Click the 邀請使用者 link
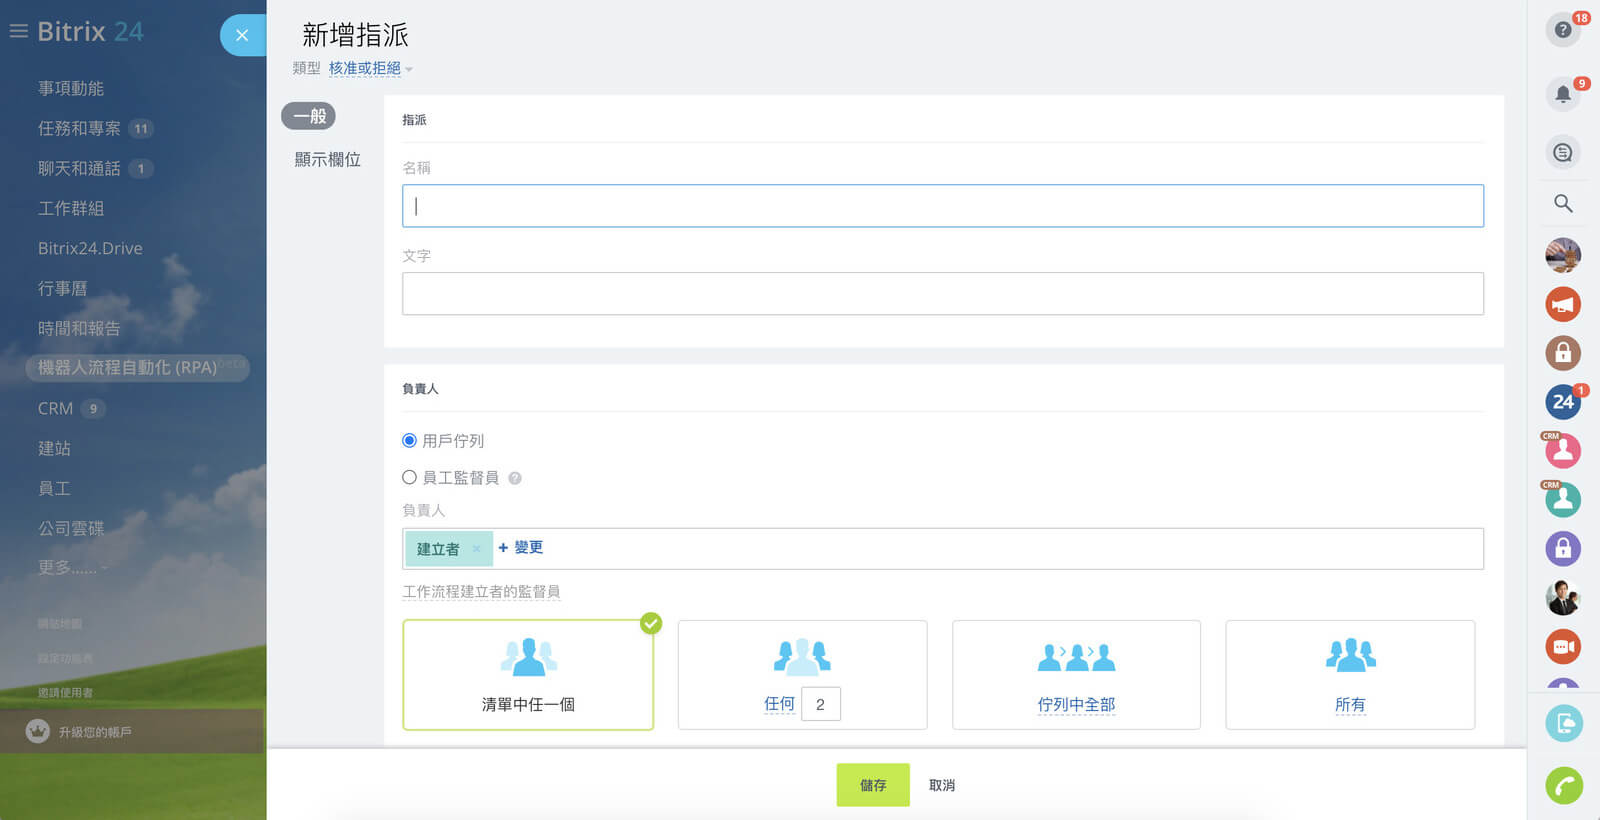Image resolution: width=1600 pixels, height=820 pixels. 65,693
